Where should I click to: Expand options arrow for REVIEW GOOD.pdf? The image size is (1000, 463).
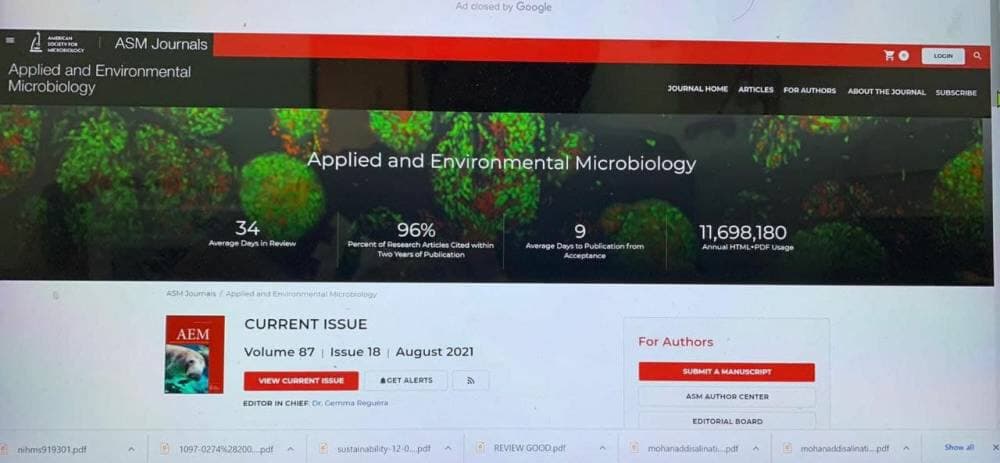[x=602, y=448]
